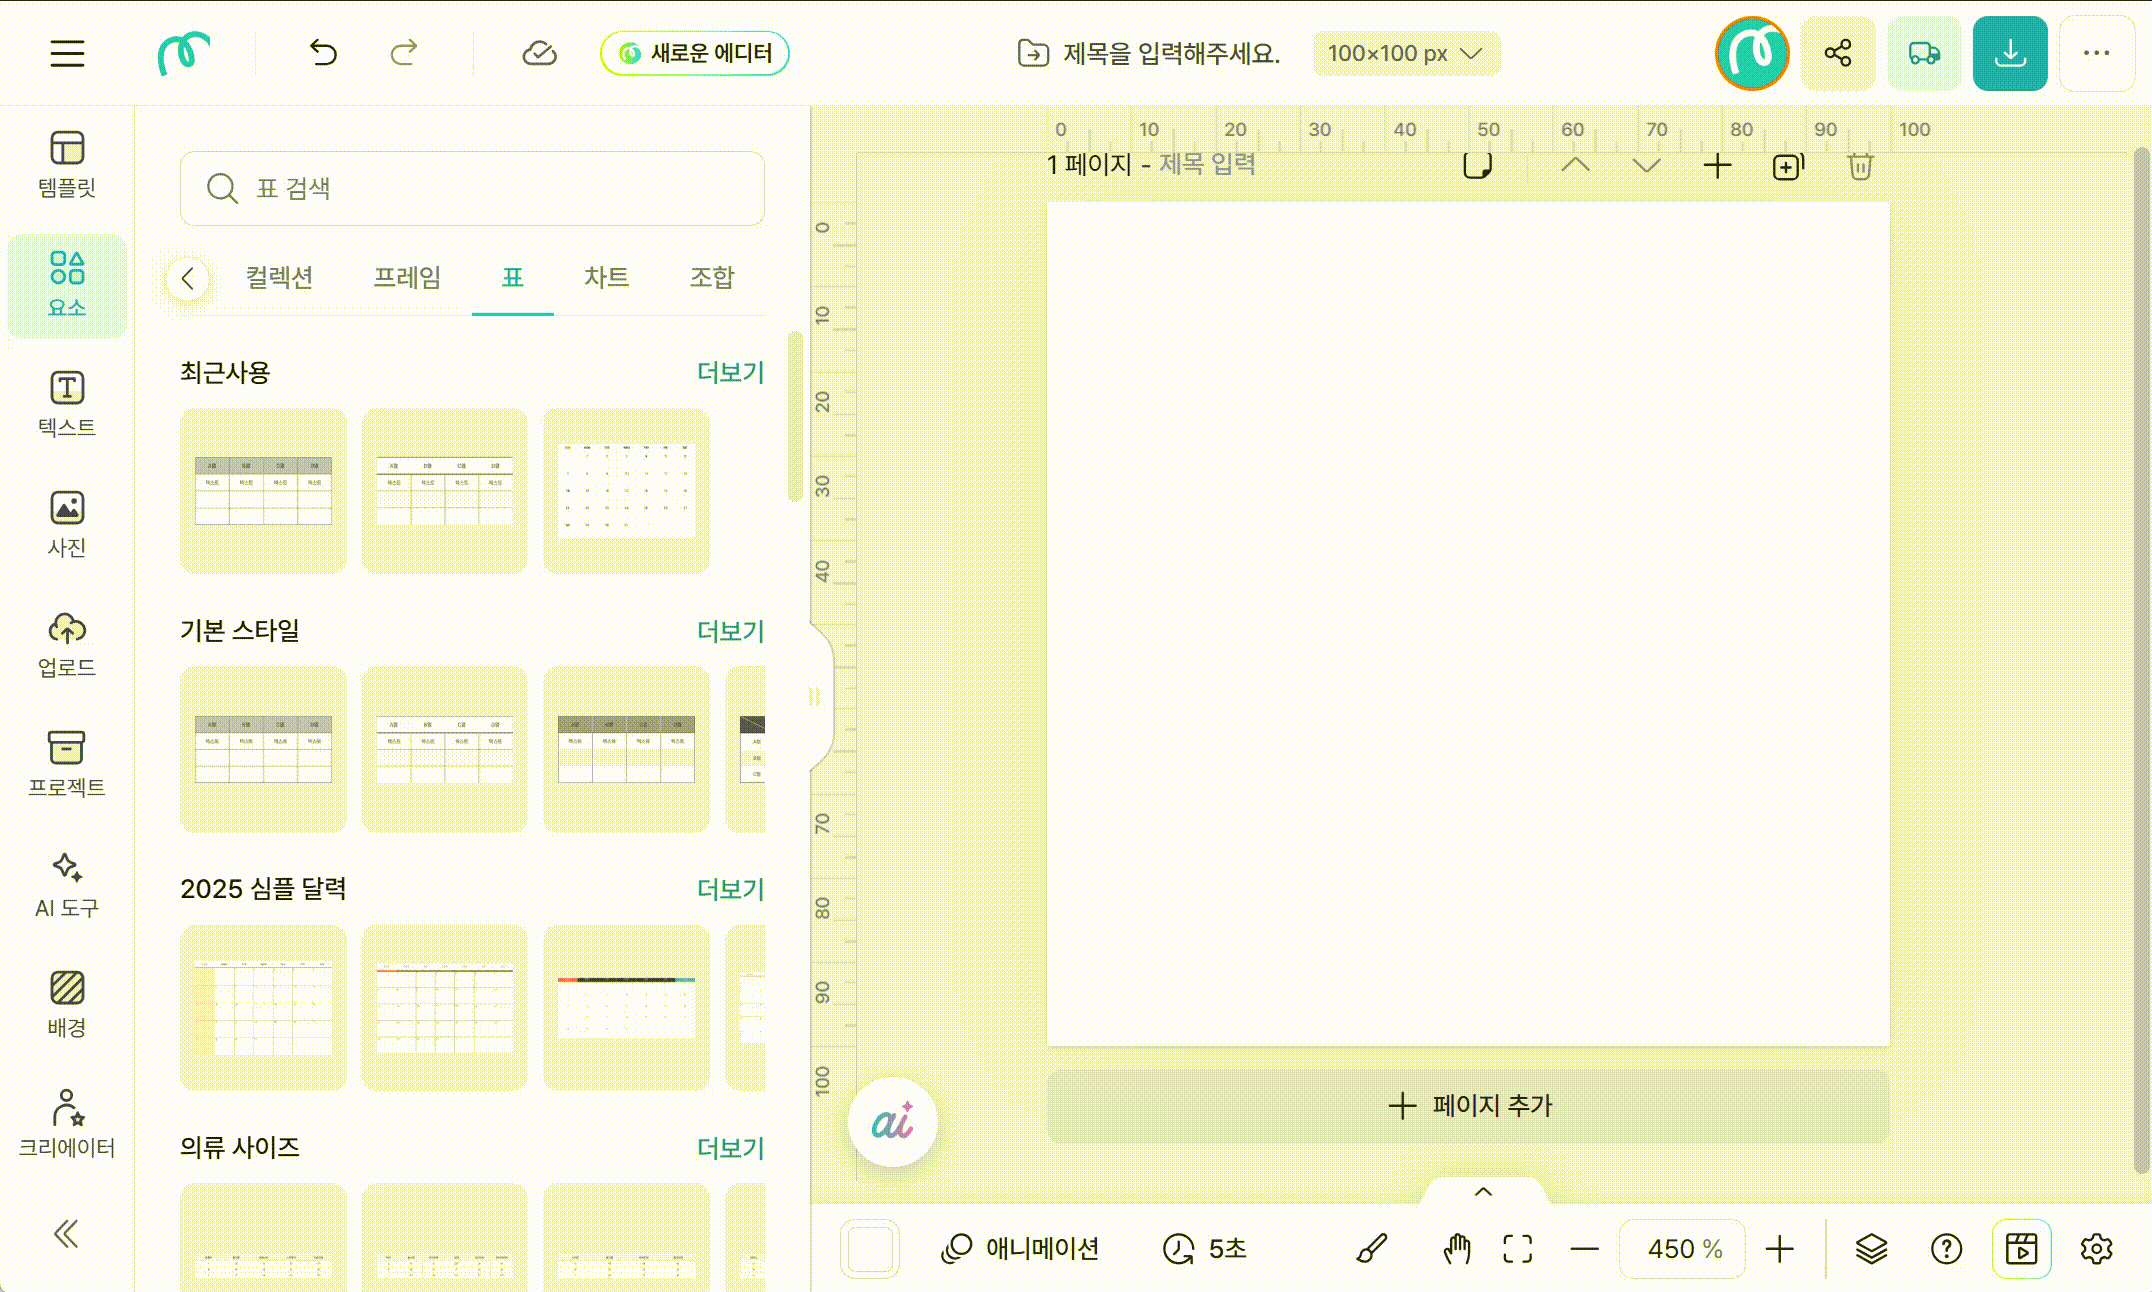Toggle fullscreen view icon
Viewport: 2152px width, 1292px height.
click(x=1517, y=1248)
